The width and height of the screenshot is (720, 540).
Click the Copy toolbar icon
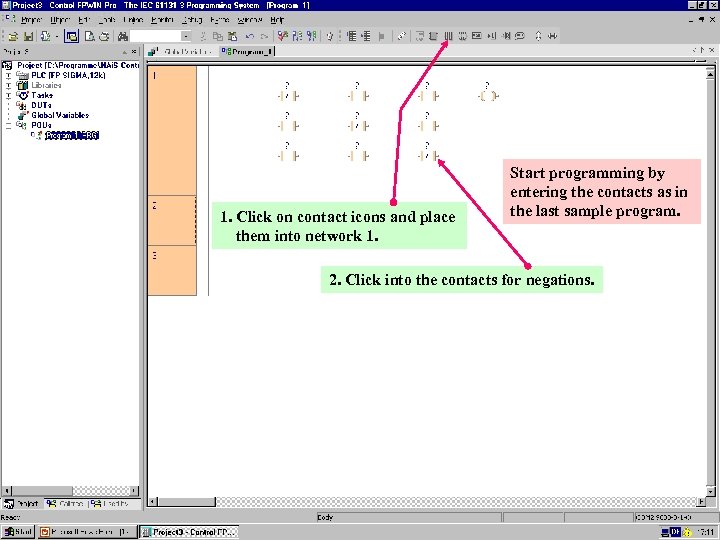click(x=218, y=36)
